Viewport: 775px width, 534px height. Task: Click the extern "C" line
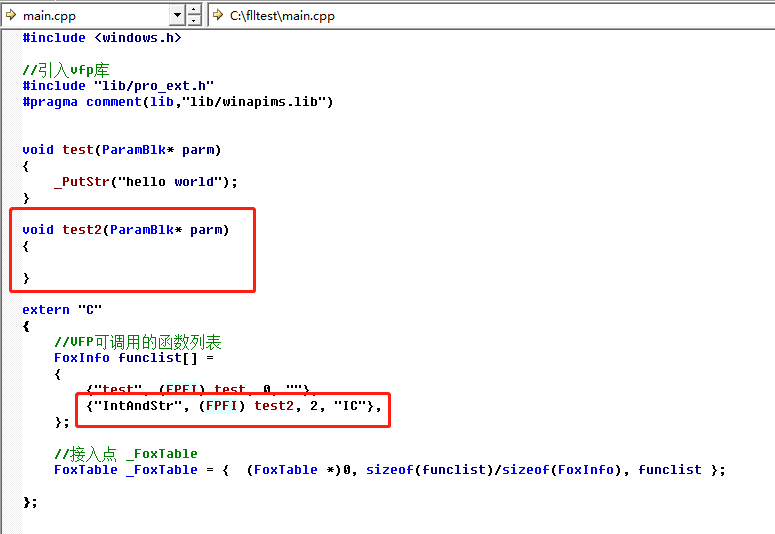coord(62,310)
